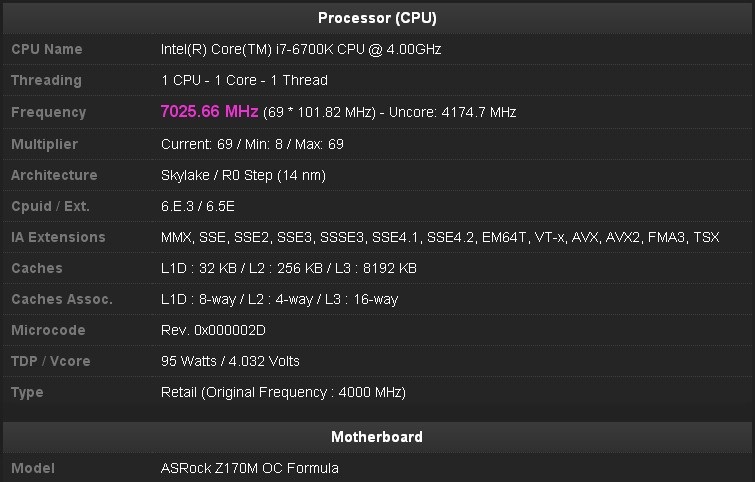The width and height of the screenshot is (755, 482).
Task: Click the Motherboard section header
Action: 377,437
